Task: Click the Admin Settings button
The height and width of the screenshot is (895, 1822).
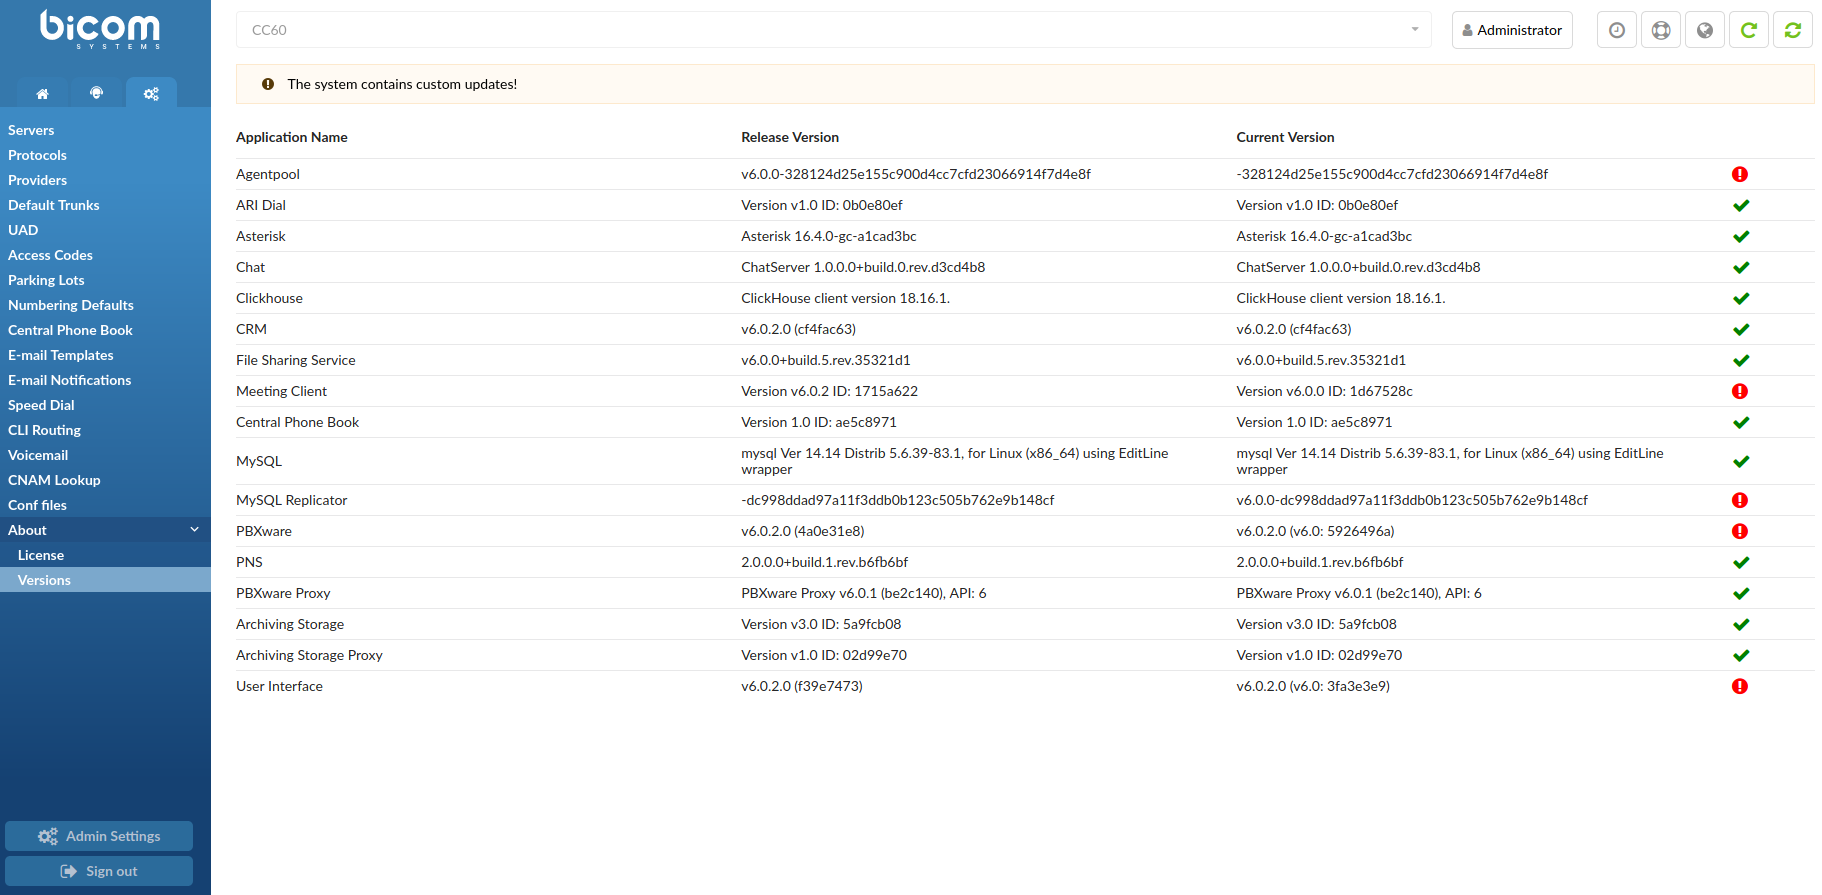Action: coord(99,836)
